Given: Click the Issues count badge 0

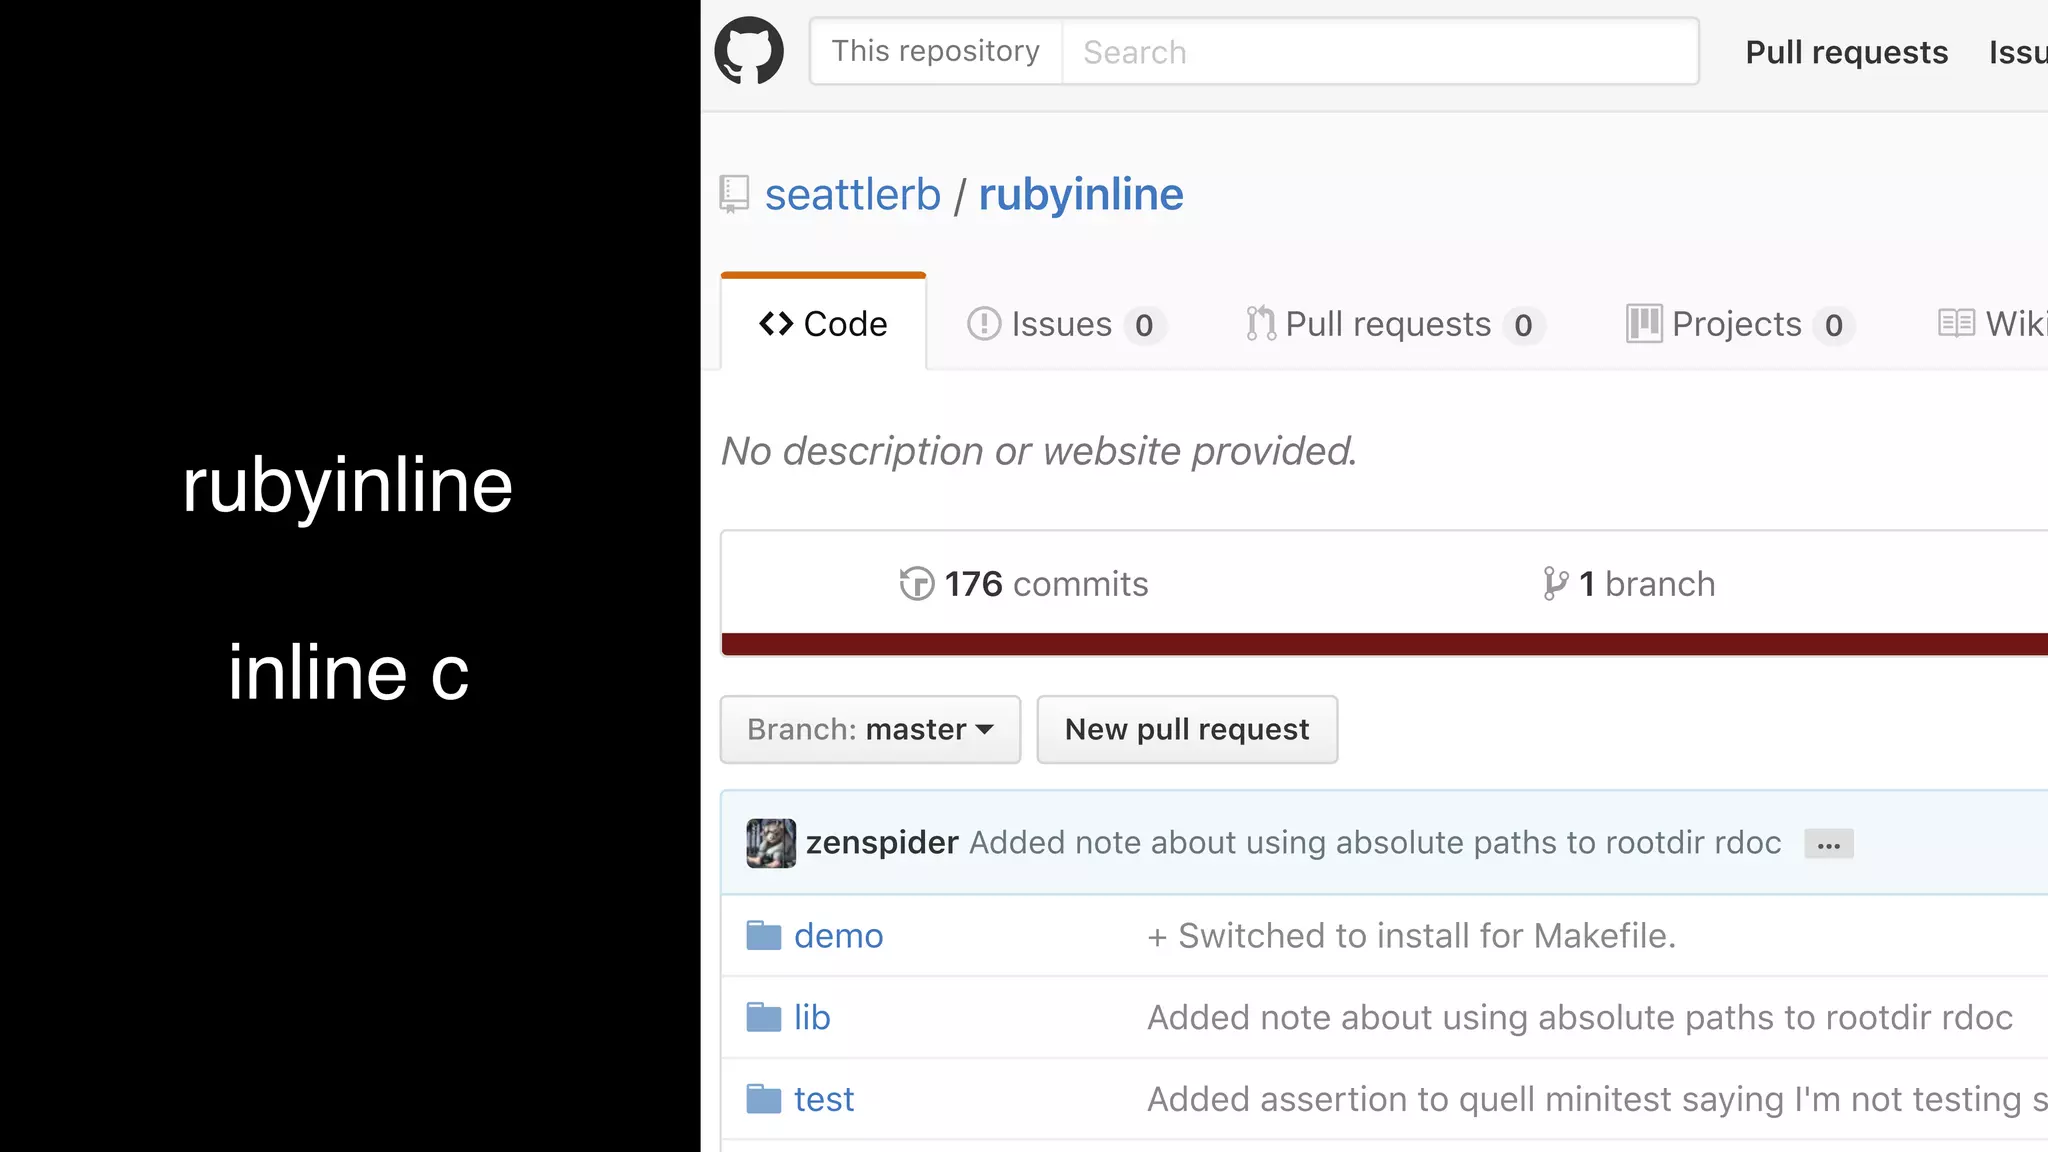Looking at the screenshot, I should click(x=1144, y=325).
